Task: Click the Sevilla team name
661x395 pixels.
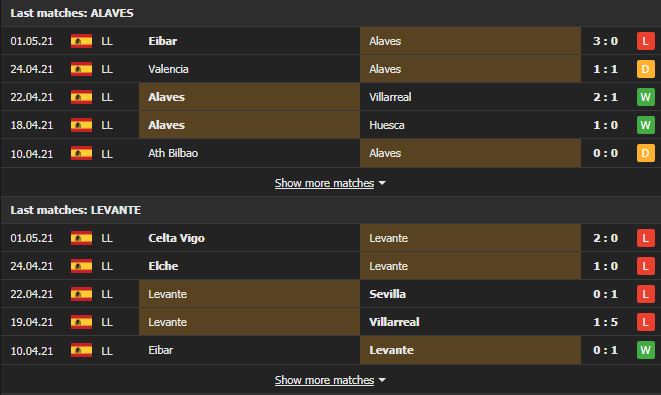Action: tap(387, 294)
